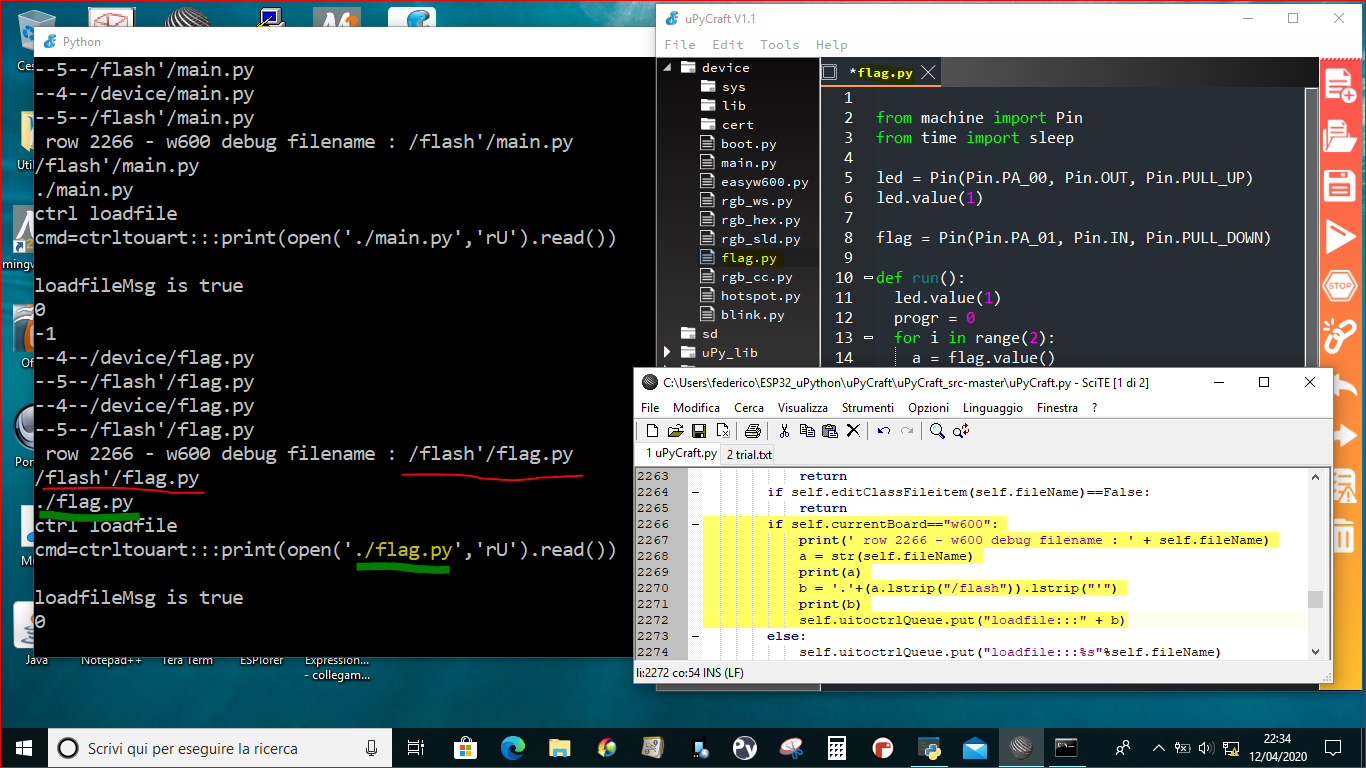
Task: Open Windows notification center icon
Action: click(1332, 747)
